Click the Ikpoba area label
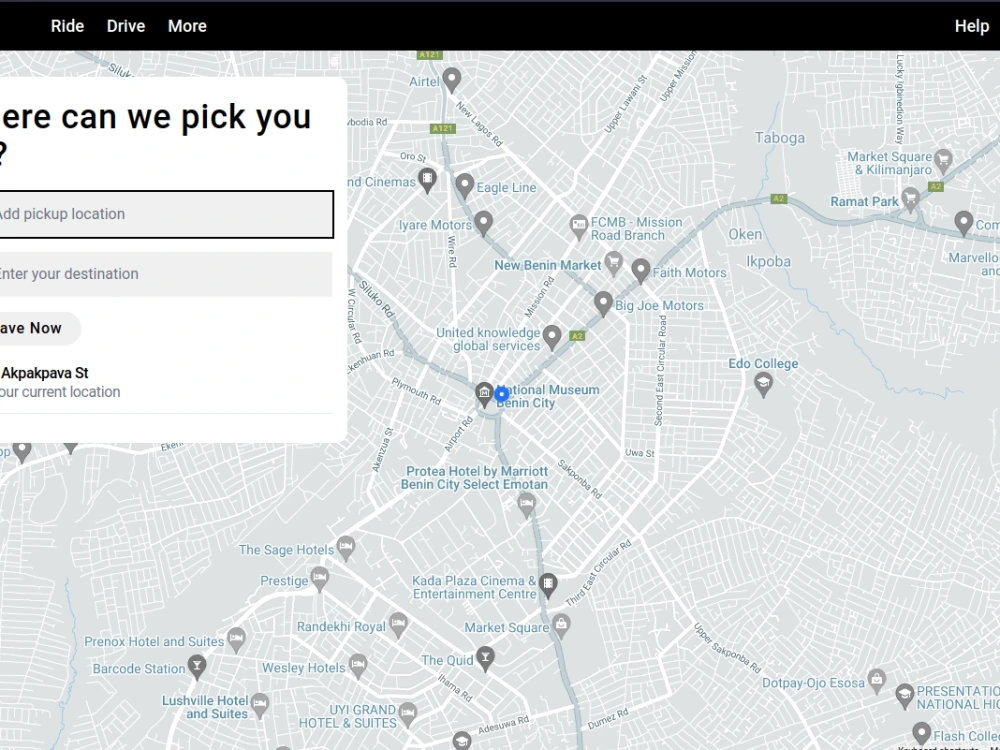This screenshot has height=750, width=1000. click(768, 261)
